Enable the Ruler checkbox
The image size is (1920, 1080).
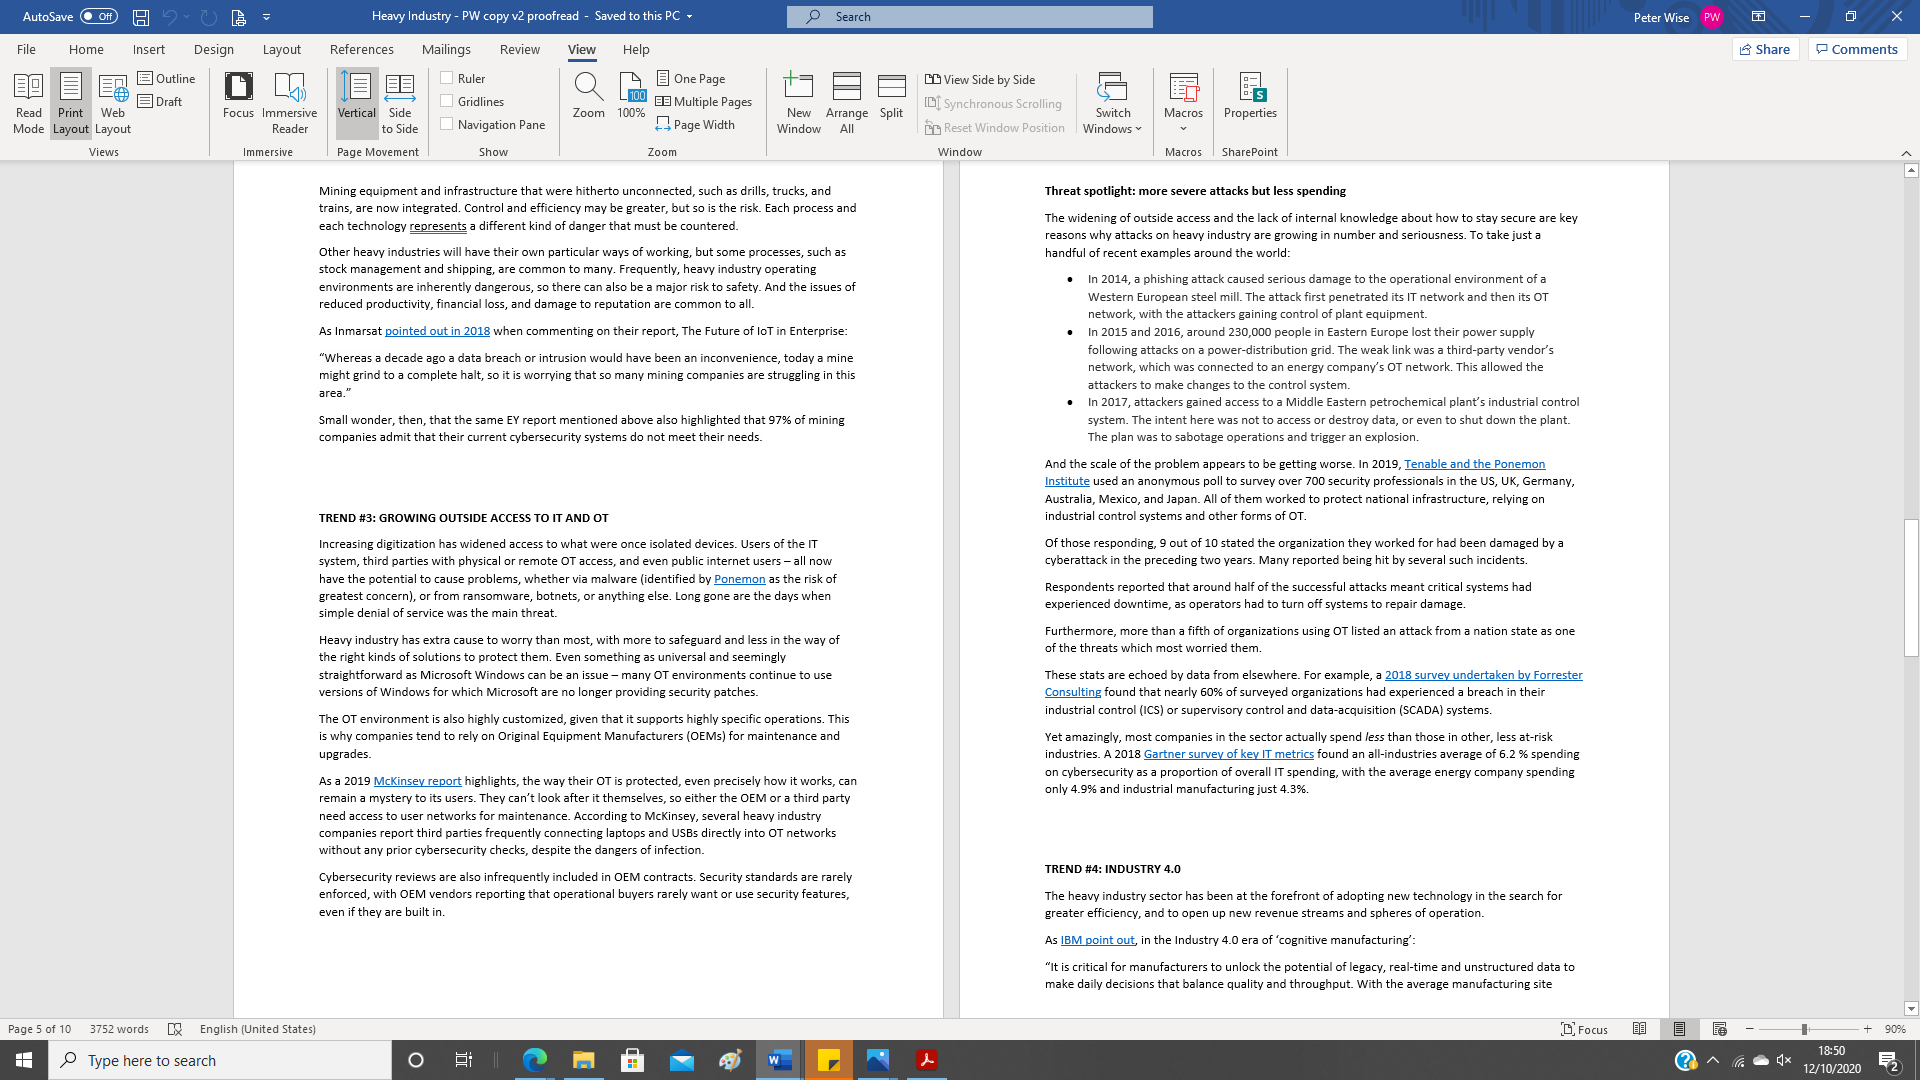(447, 78)
